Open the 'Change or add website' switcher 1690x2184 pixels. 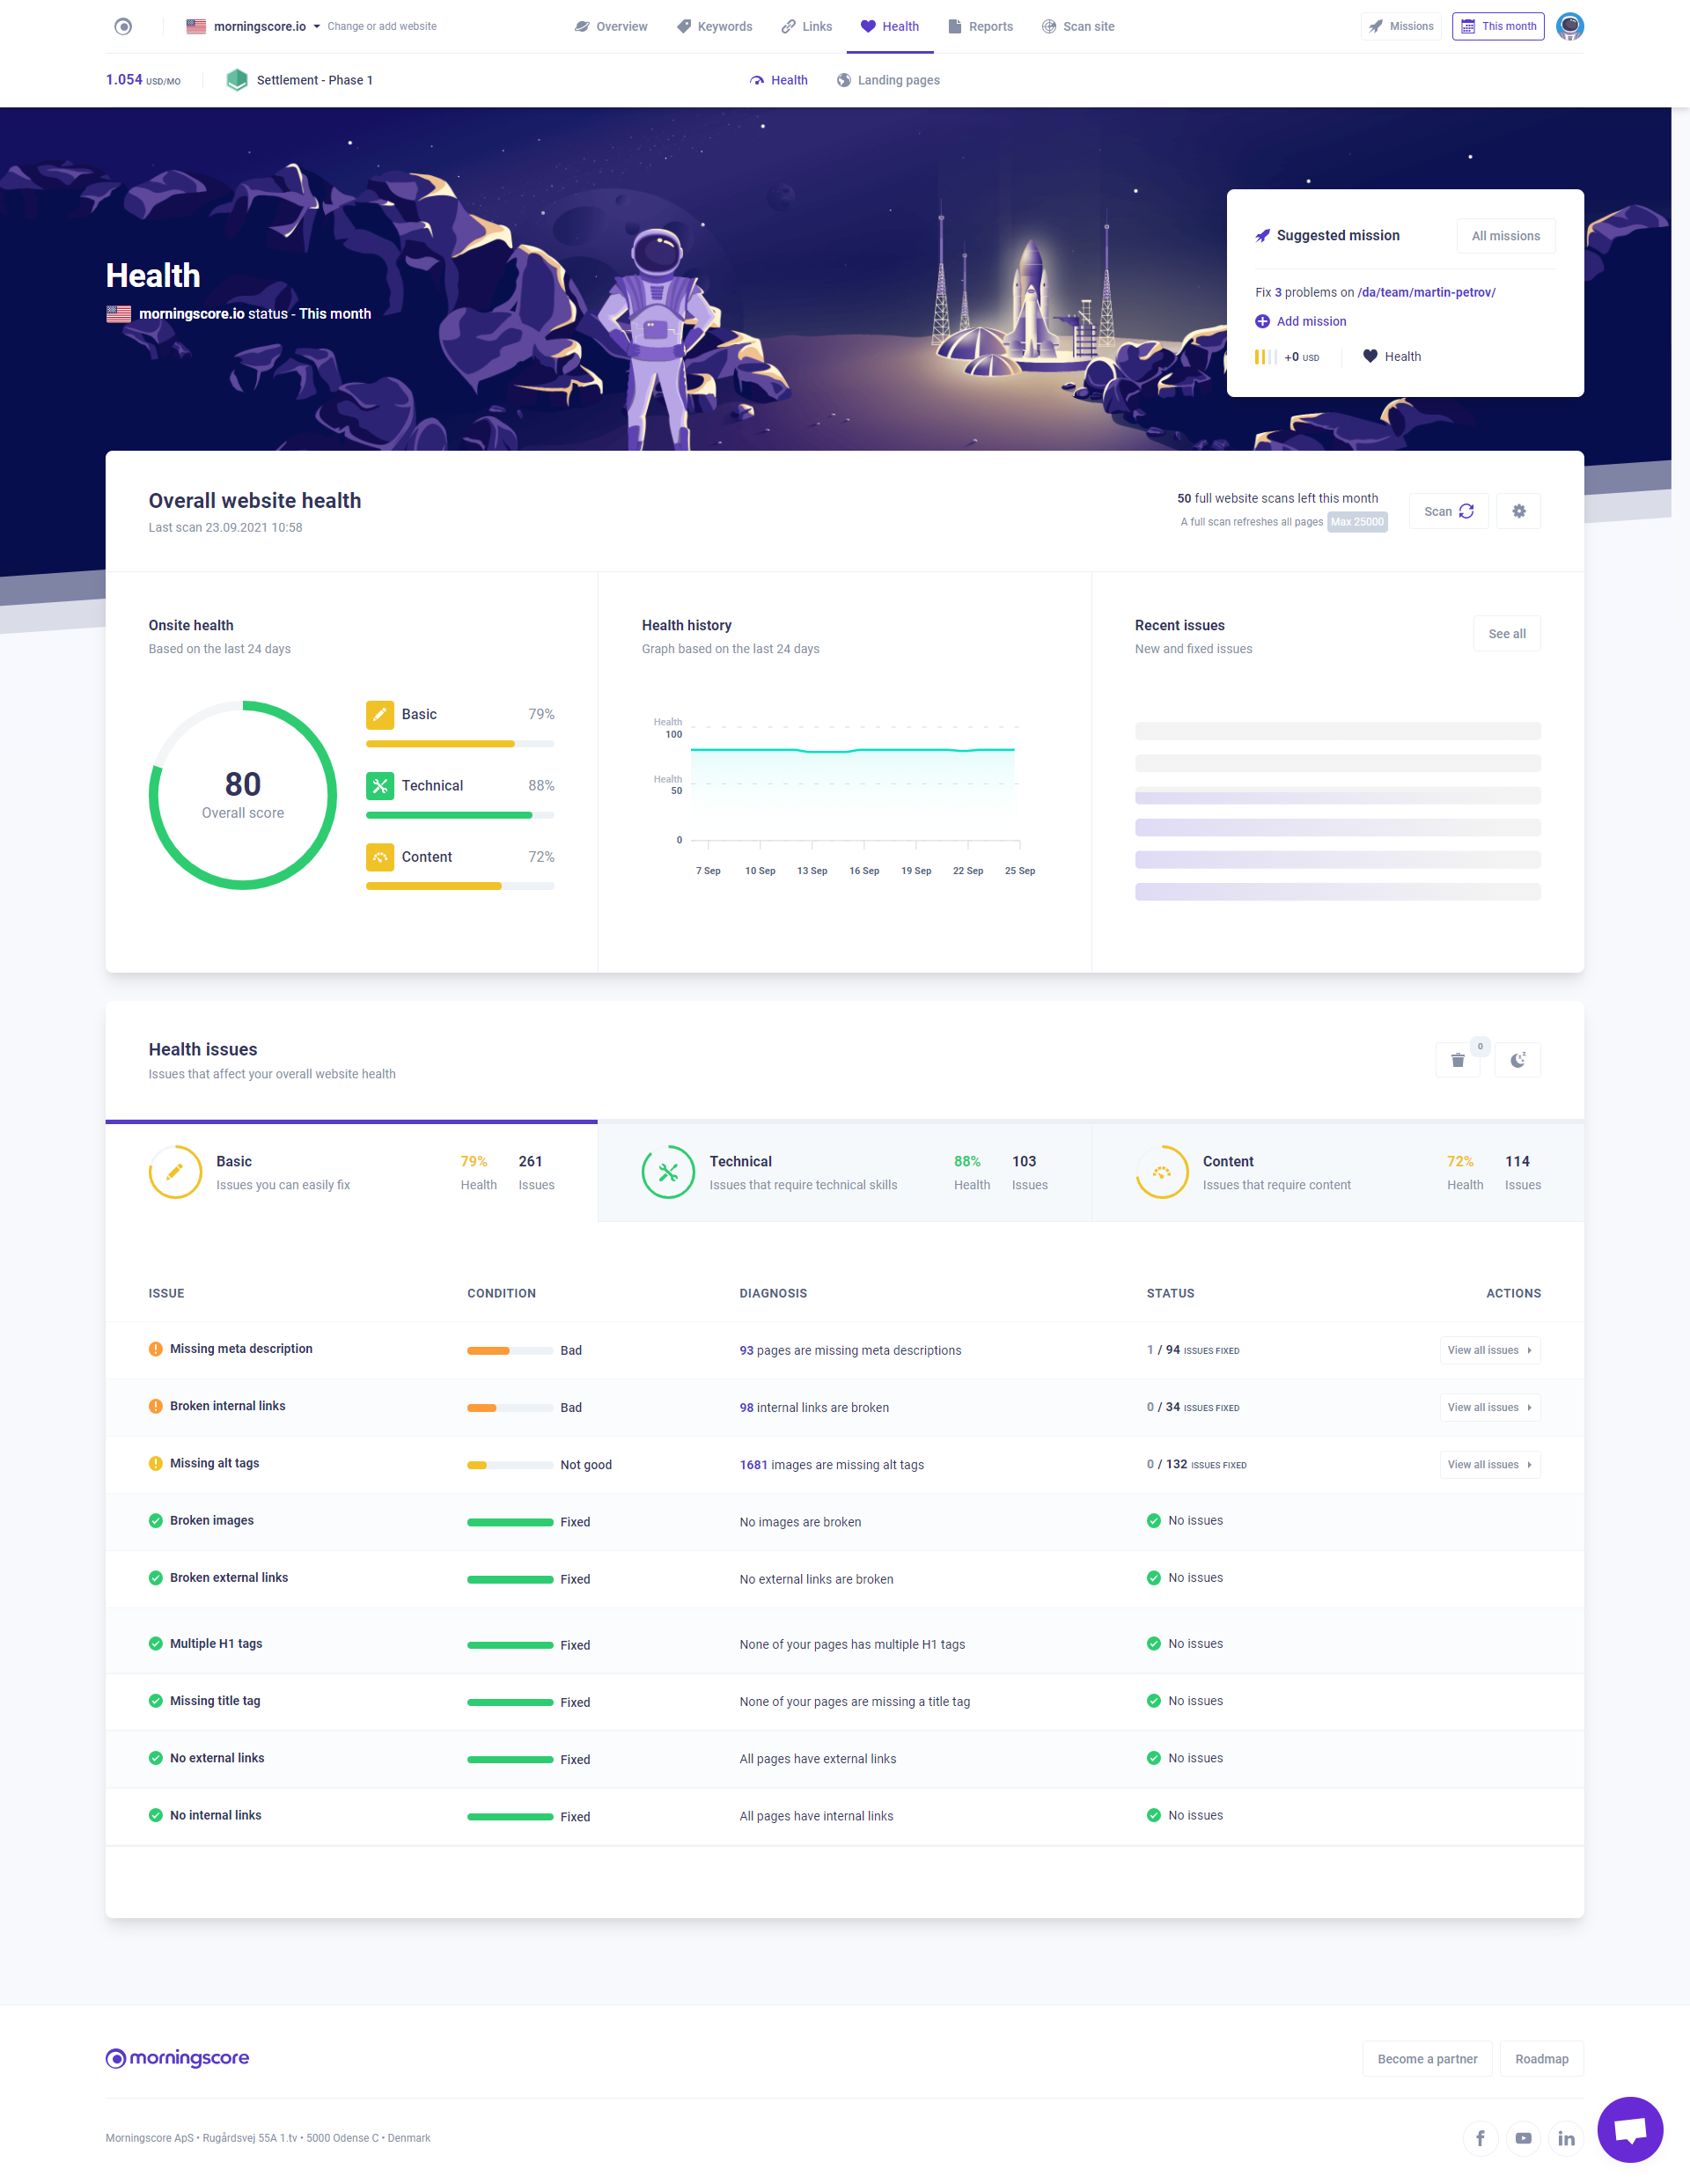point(382,26)
